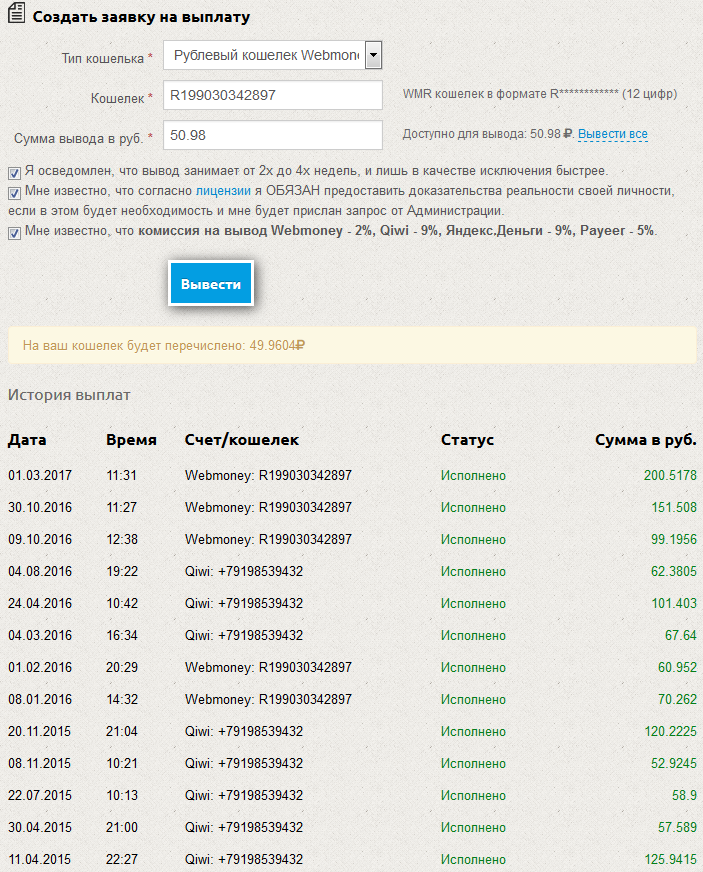Click the 'Статус' column header
Image resolution: width=703 pixels, height=872 pixels.
[x=467, y=440]
